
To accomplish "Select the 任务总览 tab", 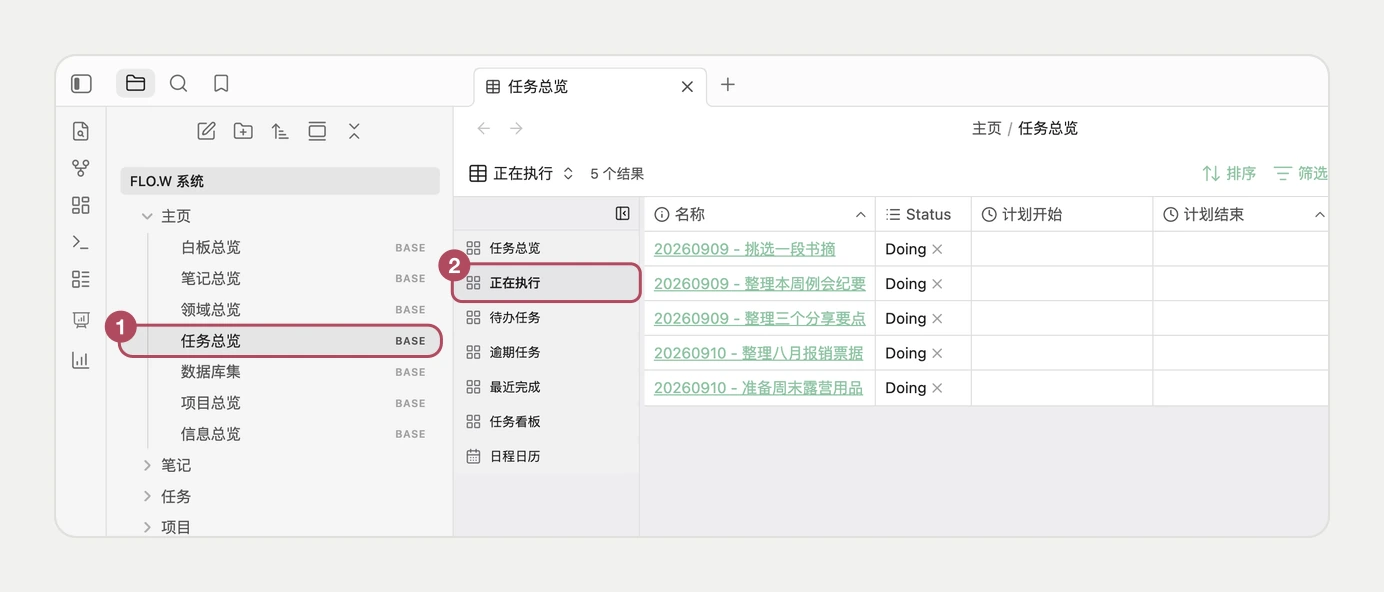I will 590,87.
